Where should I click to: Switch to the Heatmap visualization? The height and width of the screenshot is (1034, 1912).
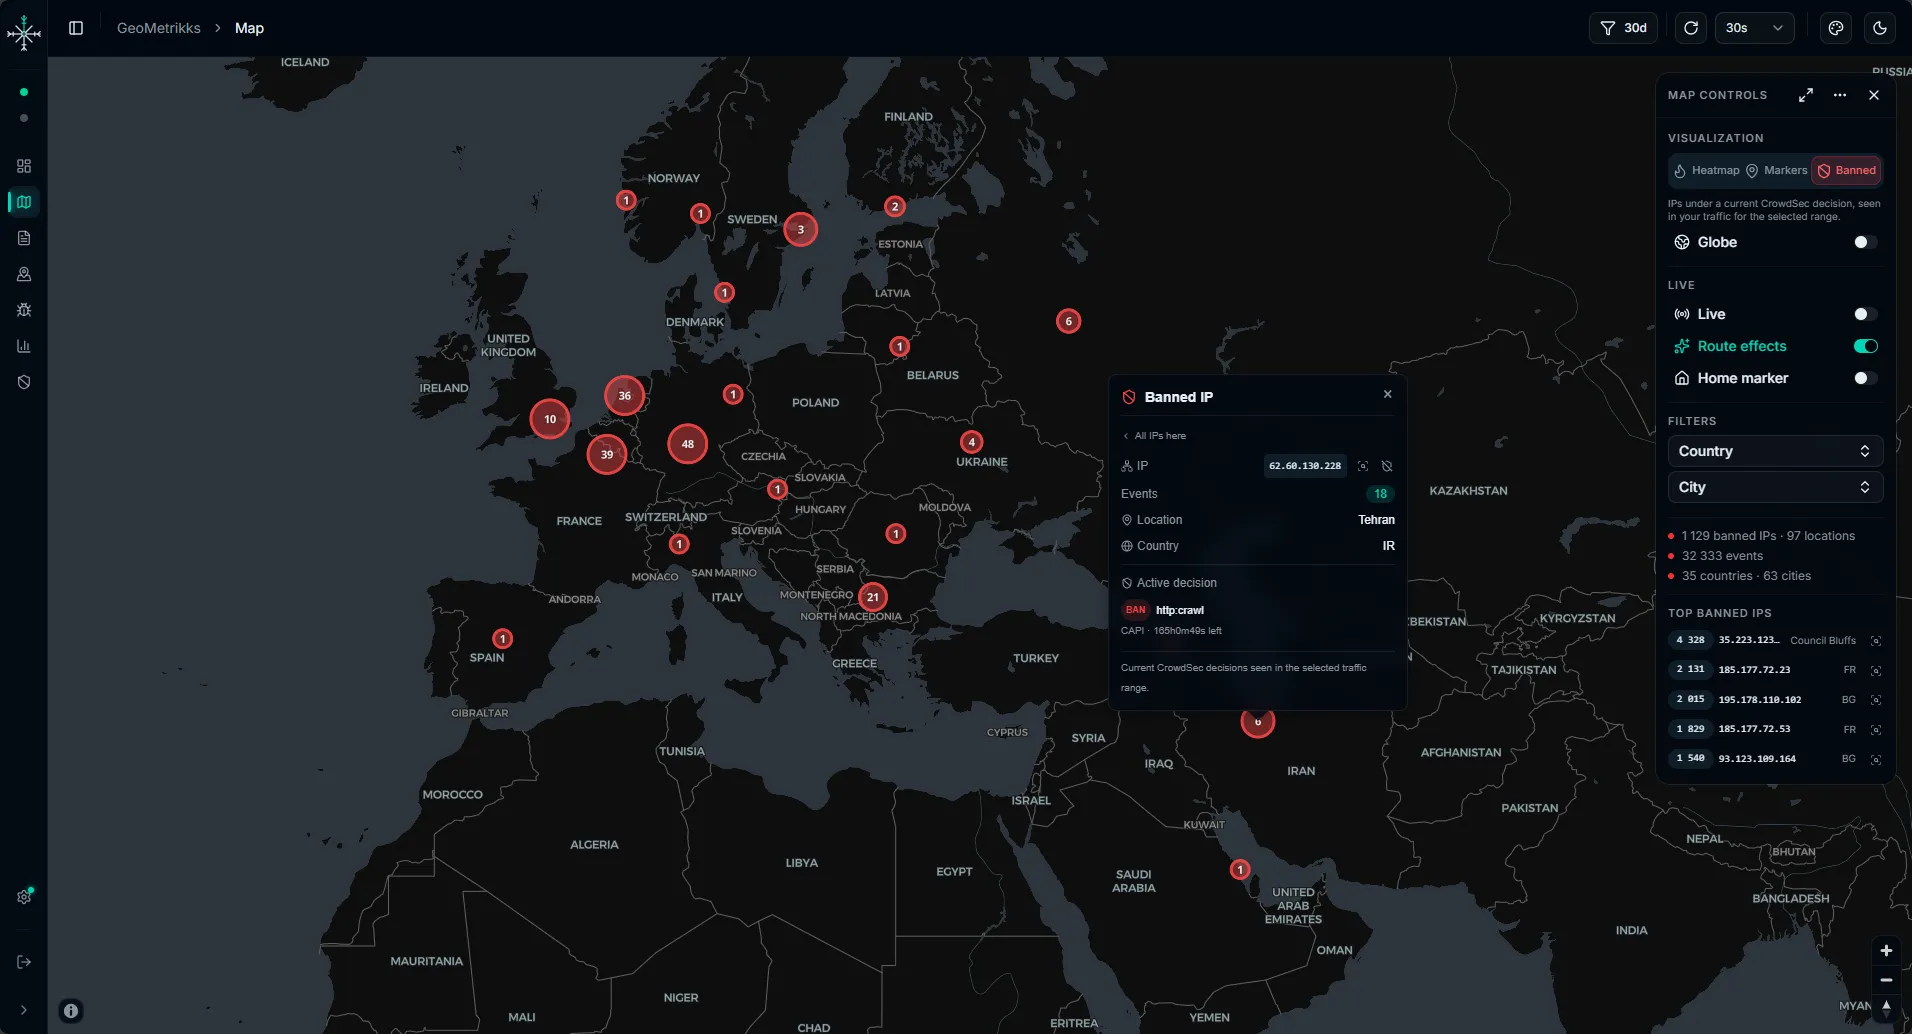pyautogui.click(x=1707, y=170)
